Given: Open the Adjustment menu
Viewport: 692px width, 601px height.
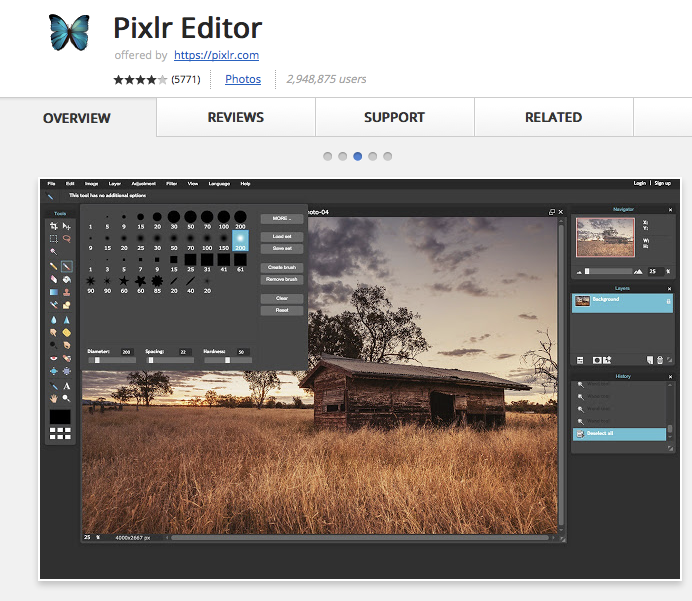Looking at the screenshot, I should pyautogui.click(x=143, y=184).
